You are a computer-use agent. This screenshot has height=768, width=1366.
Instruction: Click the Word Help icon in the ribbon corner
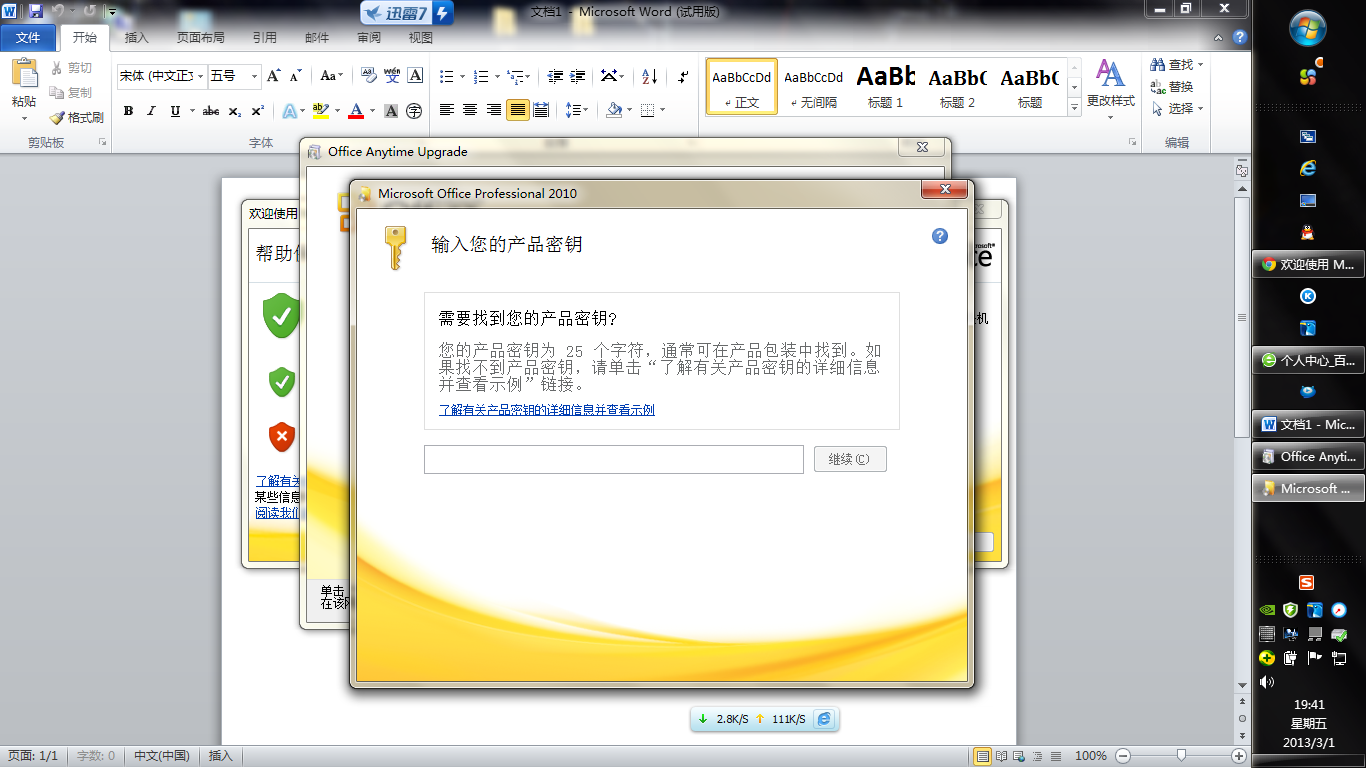click(x=1240, y=38)
